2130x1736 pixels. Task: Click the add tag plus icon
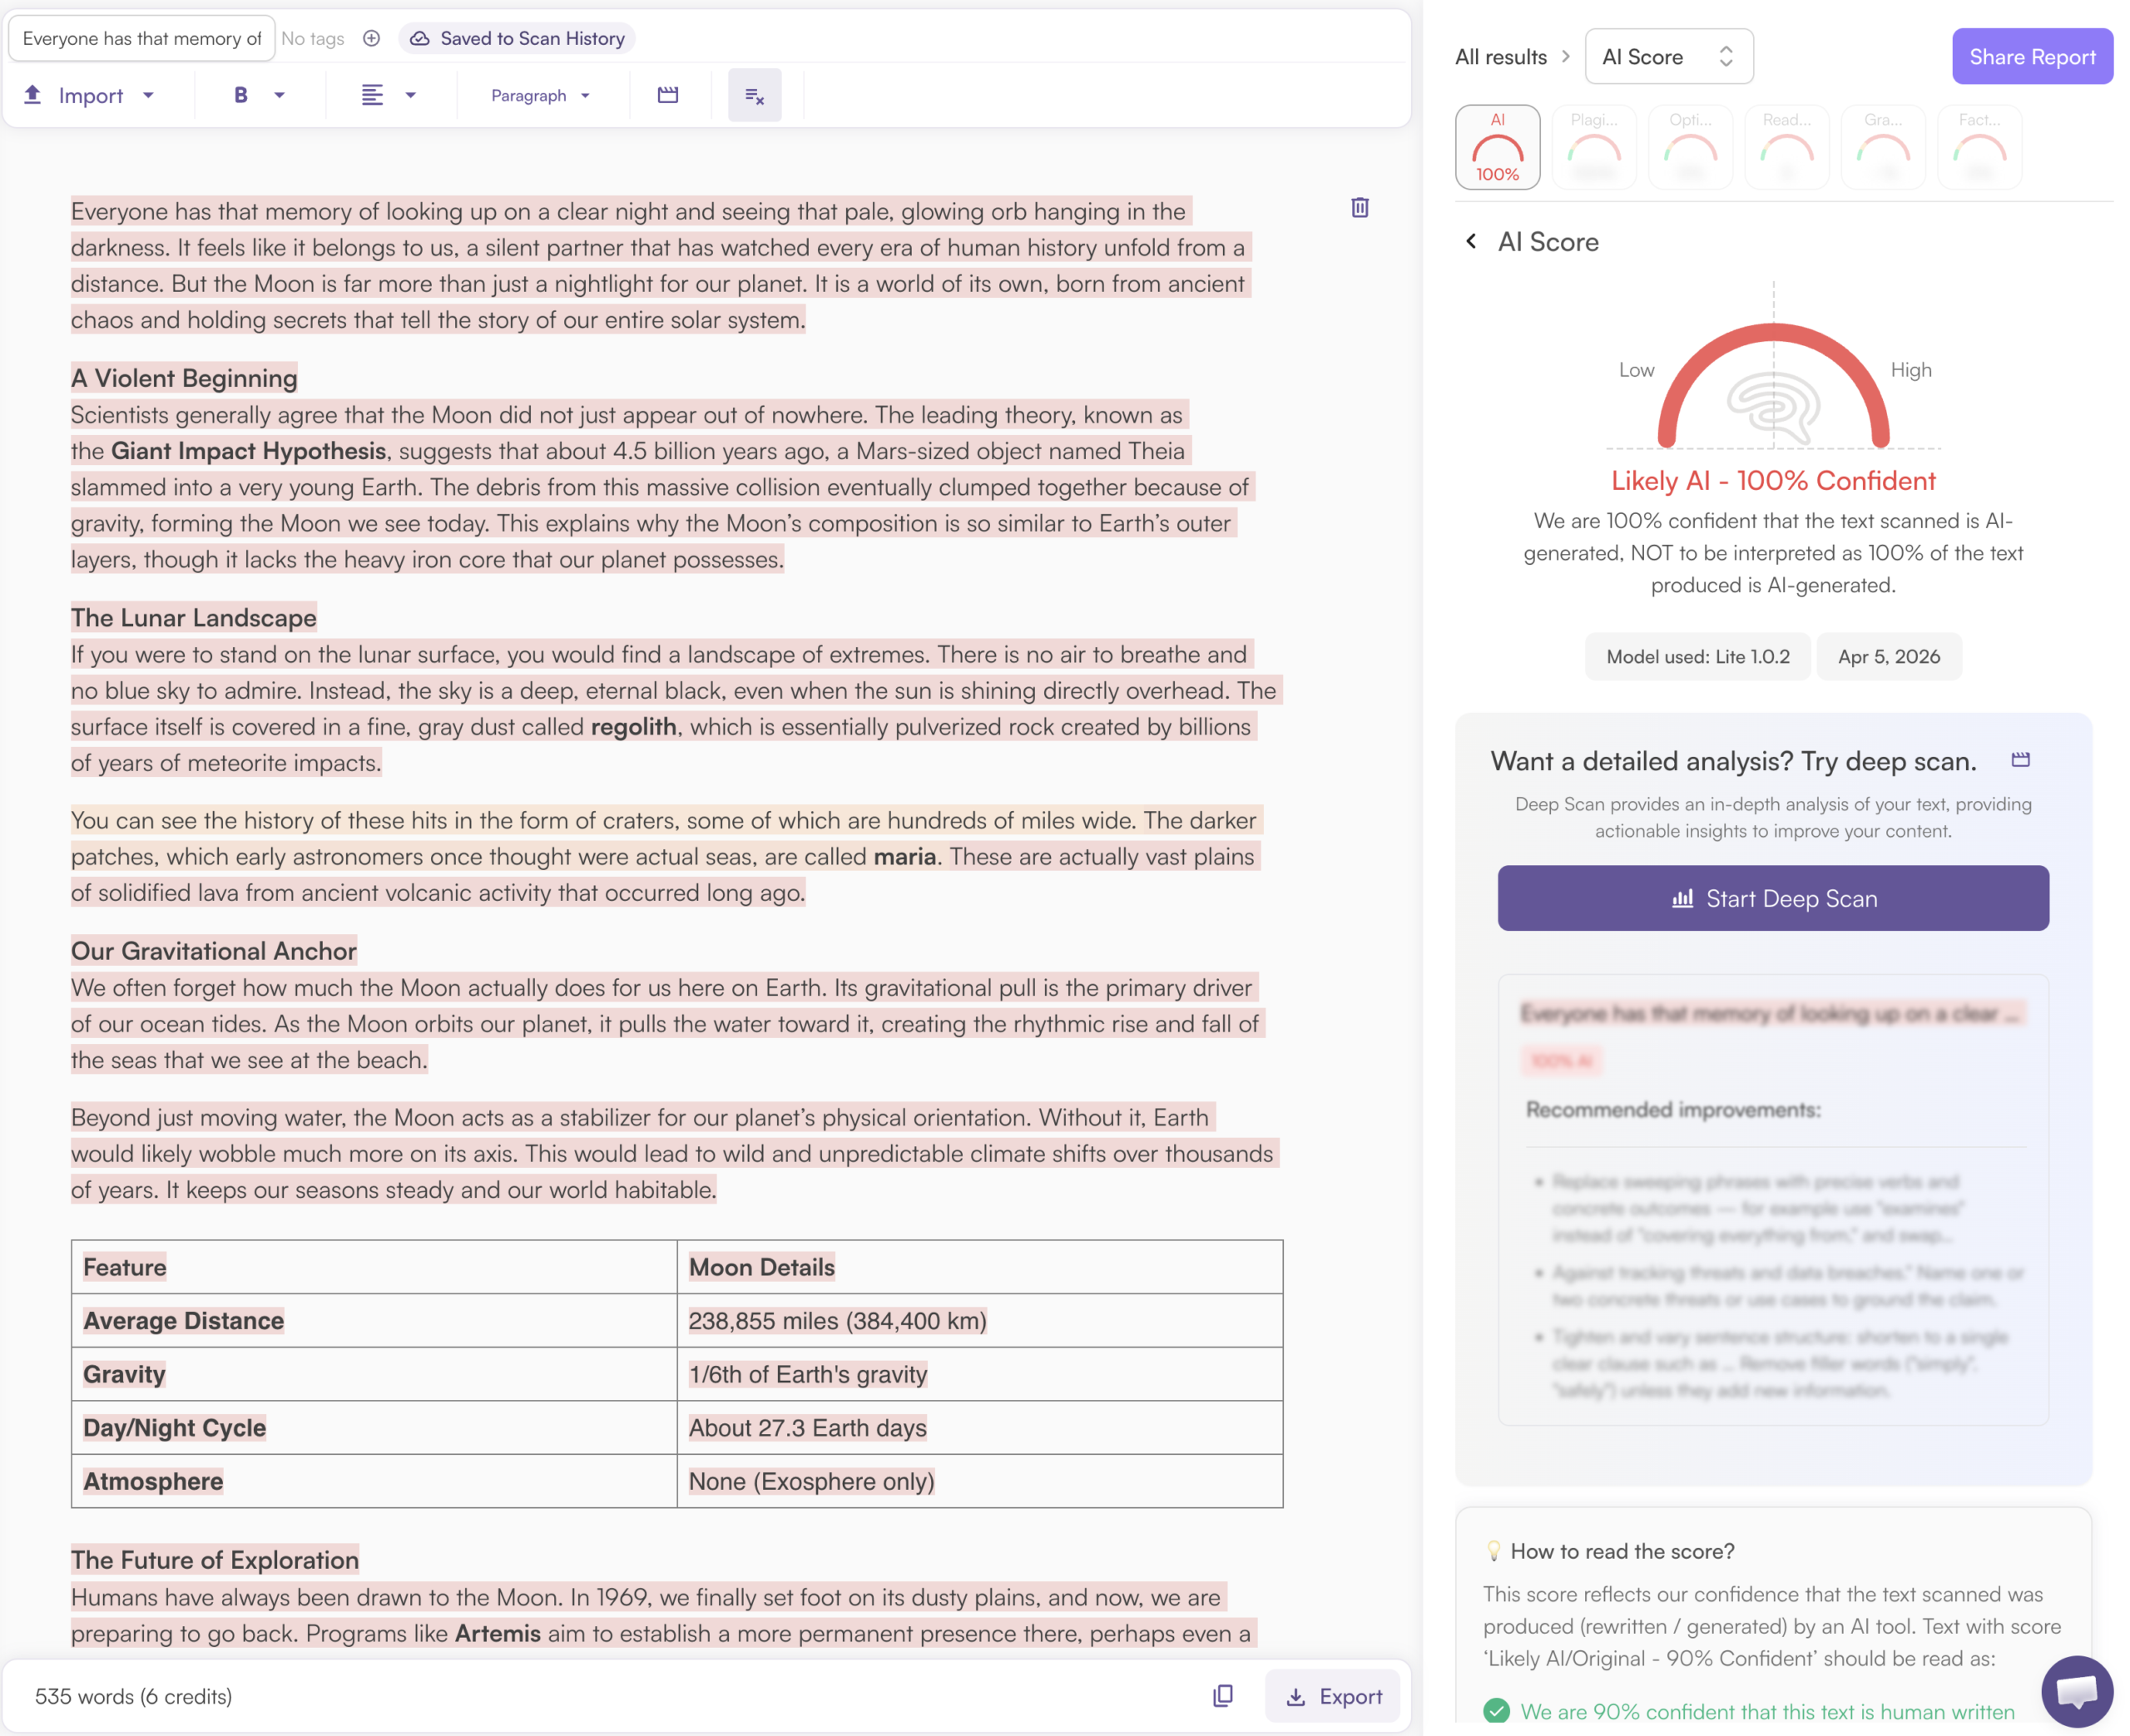371,38
